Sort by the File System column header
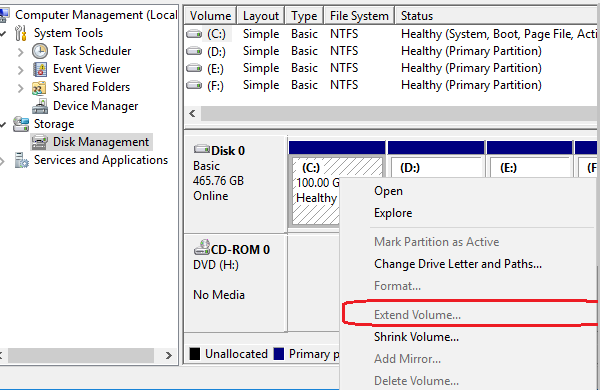Screen dimensions: 600x390 coord(359,16)
